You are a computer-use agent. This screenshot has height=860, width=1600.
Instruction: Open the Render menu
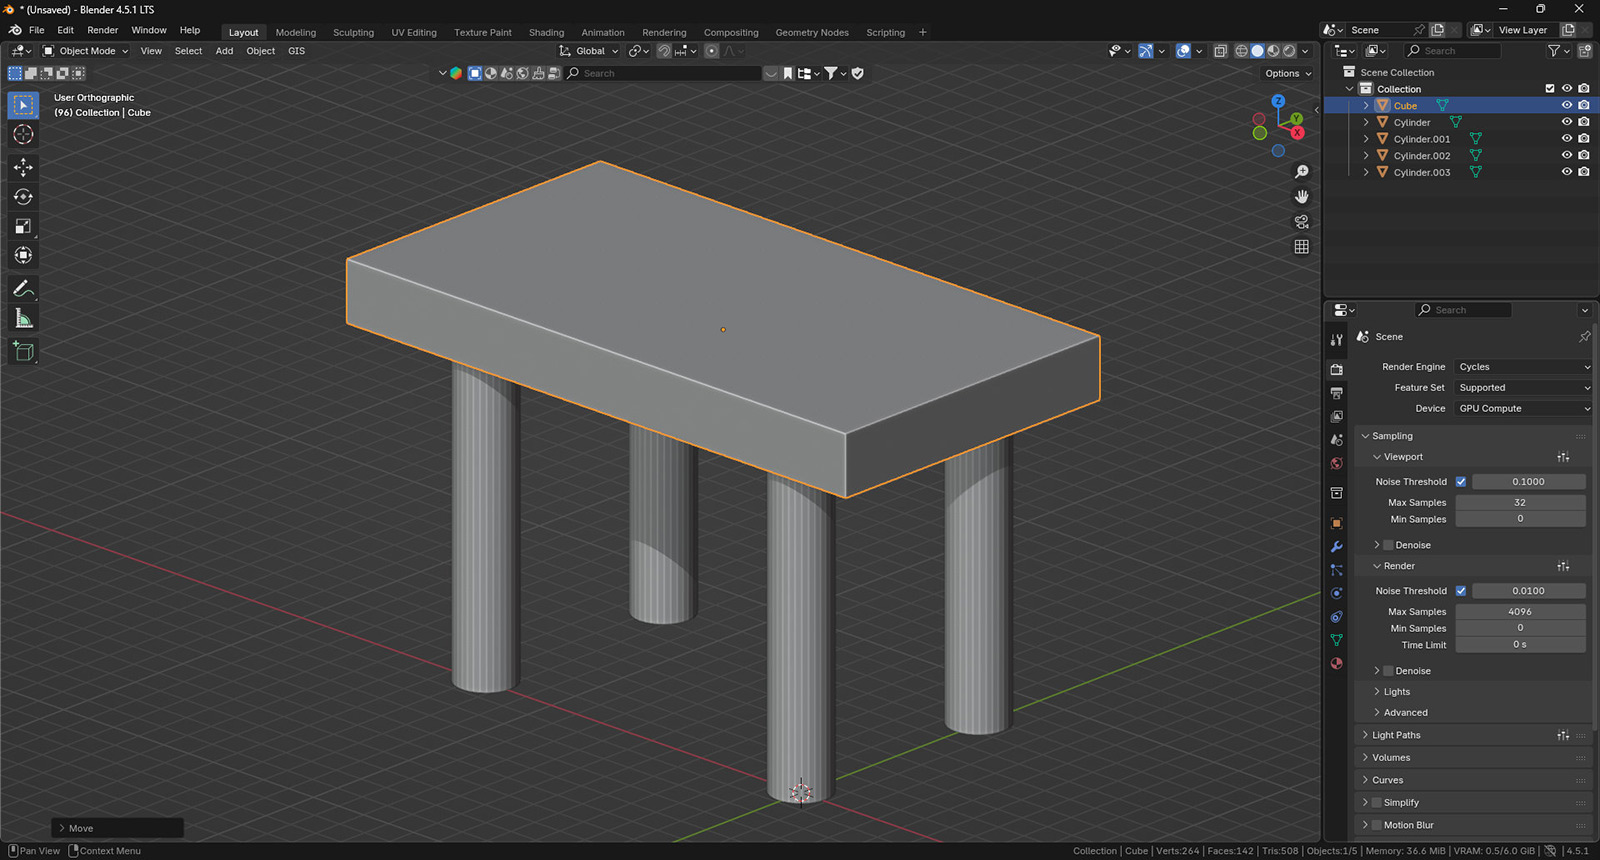click(x=102, y=30)
